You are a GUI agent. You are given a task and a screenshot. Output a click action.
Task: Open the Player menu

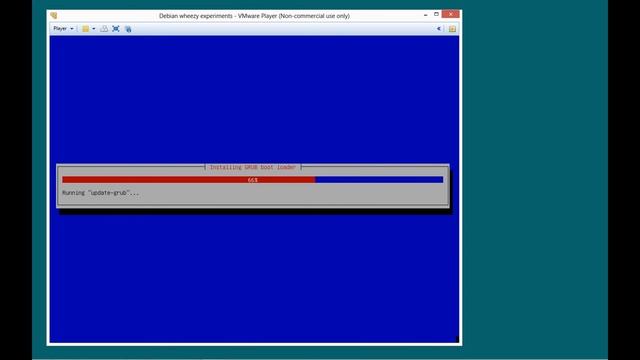63,29
